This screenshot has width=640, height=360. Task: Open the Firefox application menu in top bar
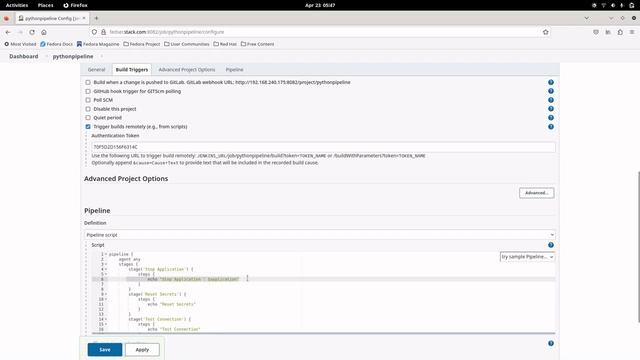coord(76,5)
